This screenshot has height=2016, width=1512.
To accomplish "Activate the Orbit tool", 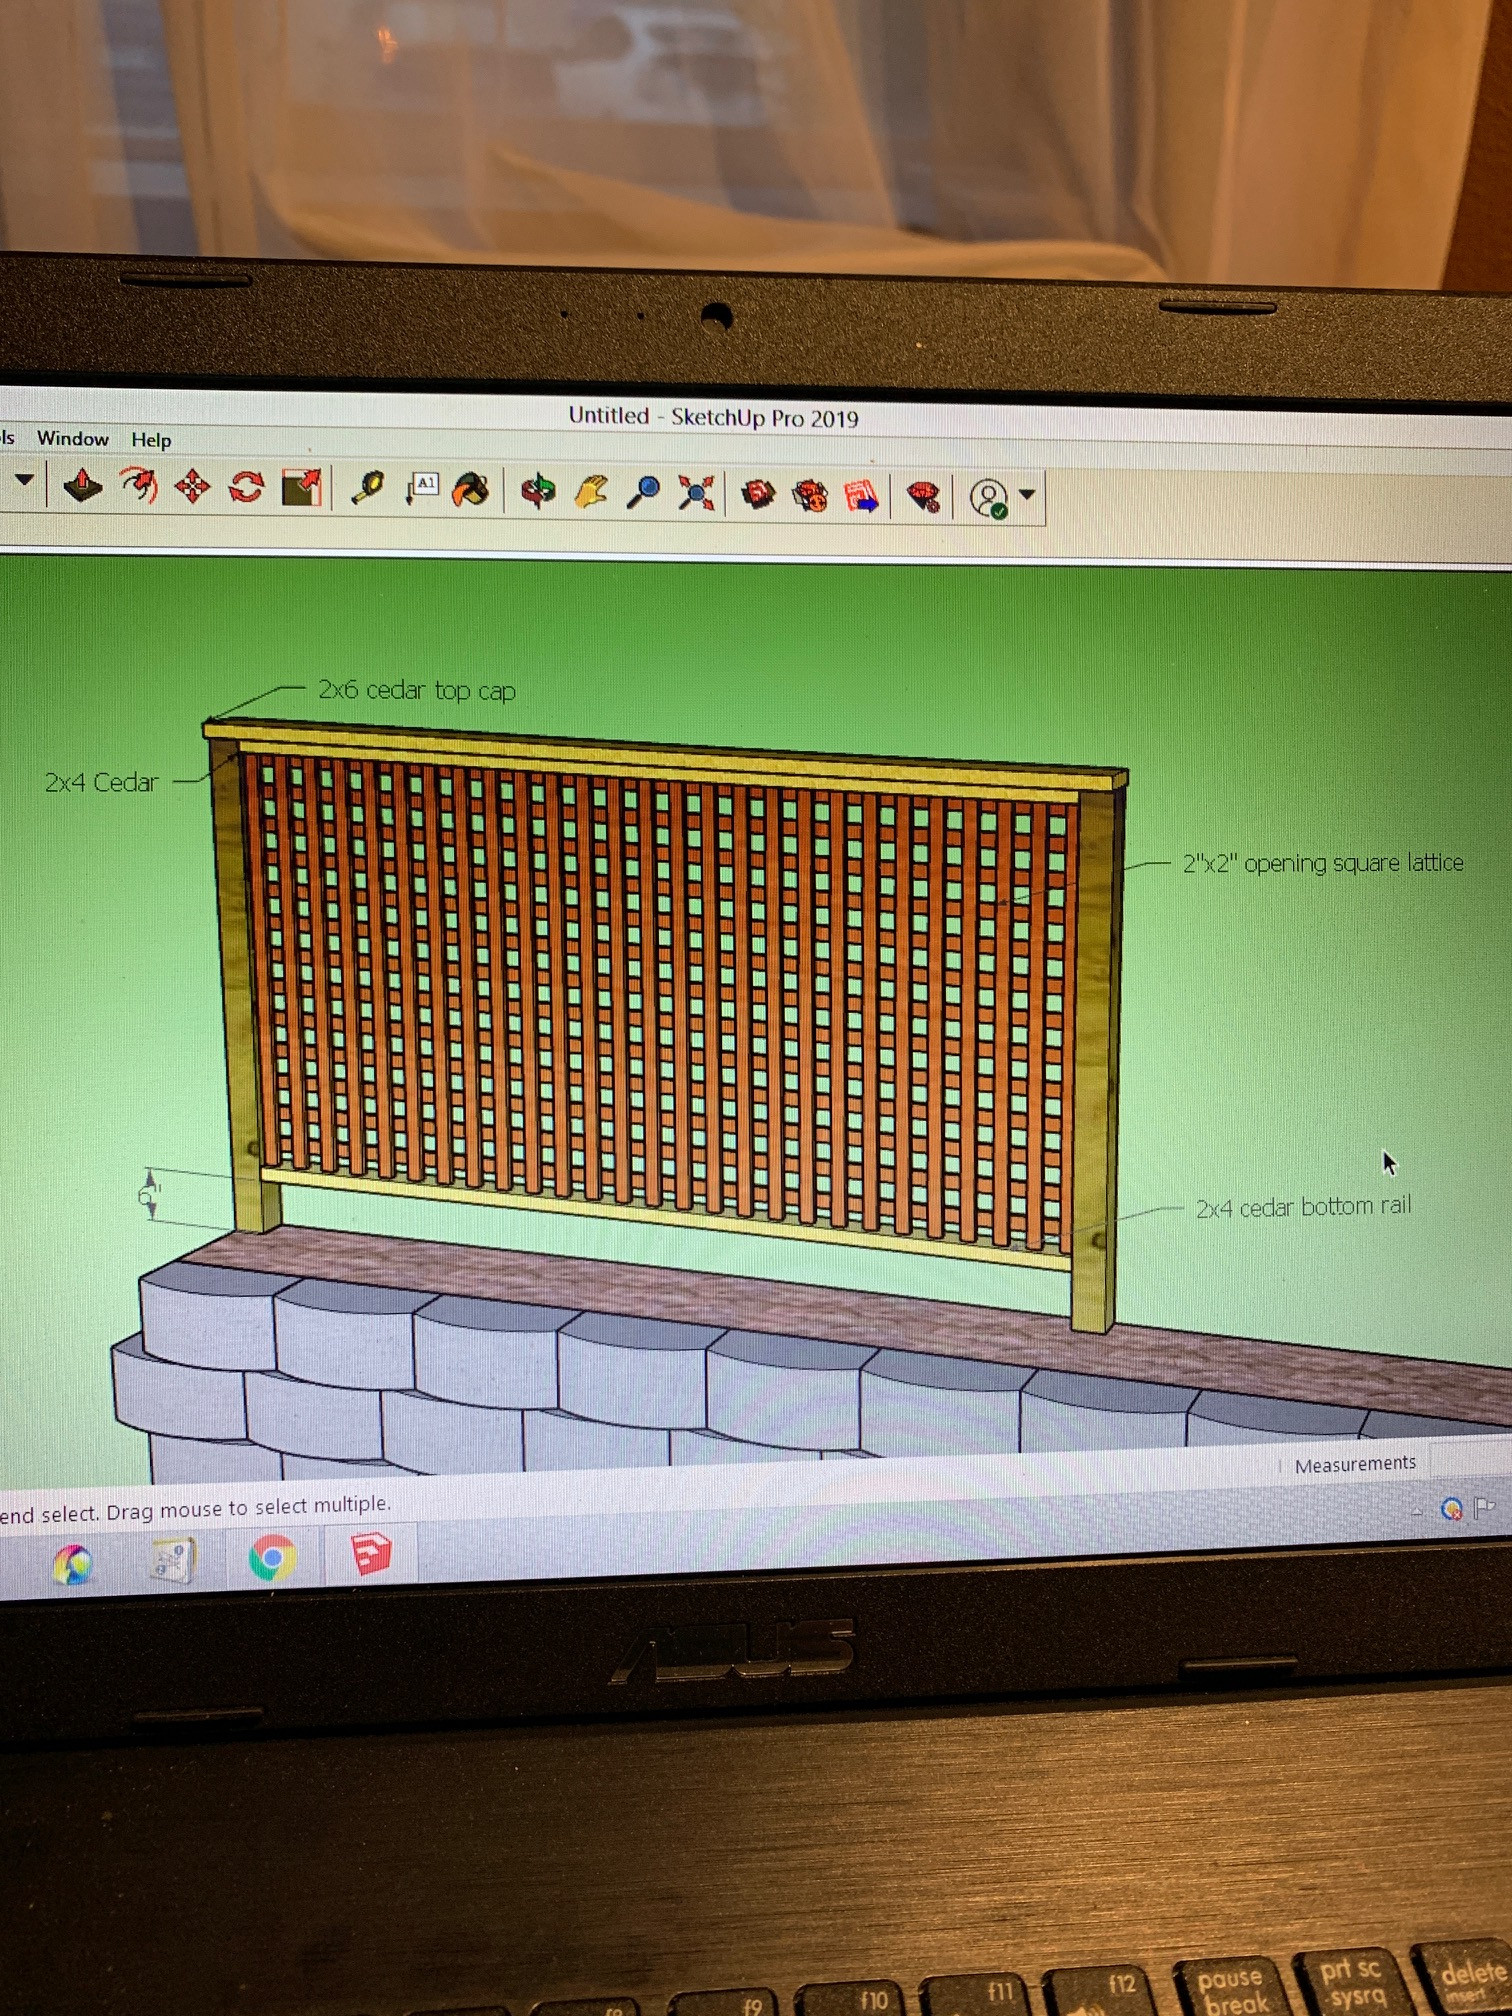I will pos(538,491).
